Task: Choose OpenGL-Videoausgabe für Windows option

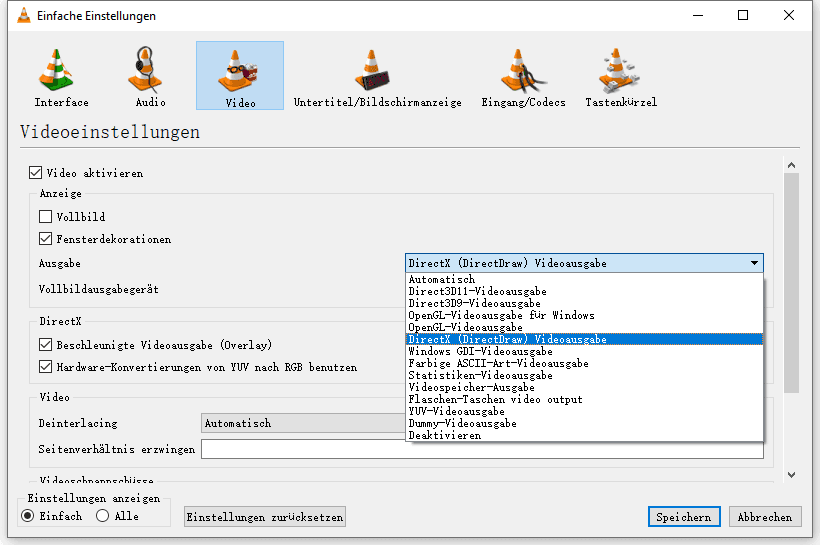Action: [x=584, y=315]
